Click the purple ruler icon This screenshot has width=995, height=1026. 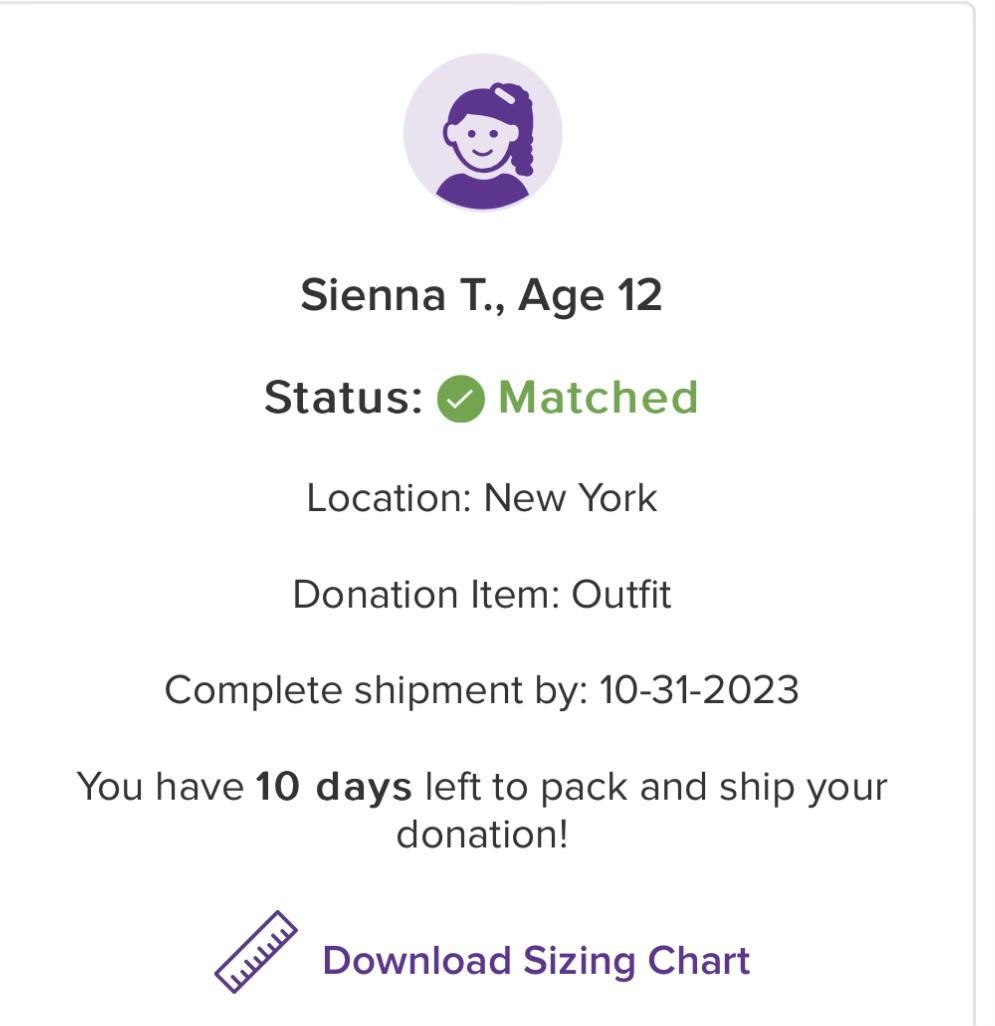(x=256, y=951)
